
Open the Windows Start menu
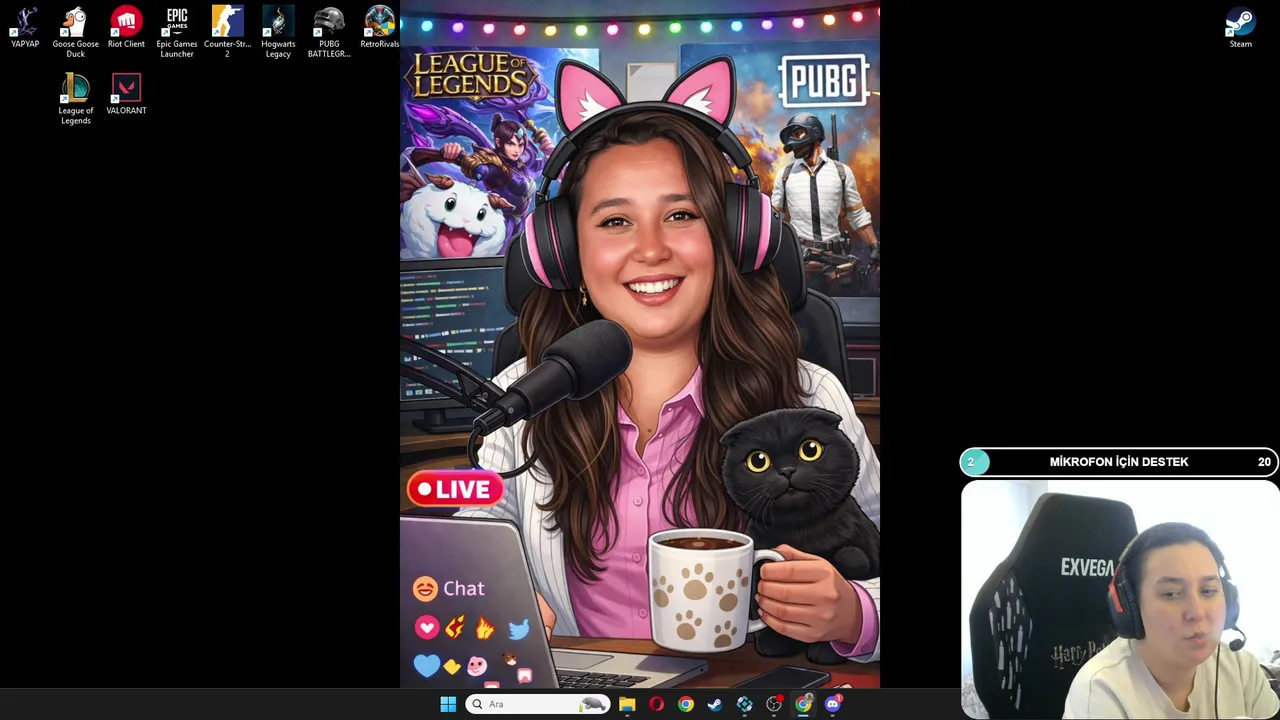(x=448, y=704)
